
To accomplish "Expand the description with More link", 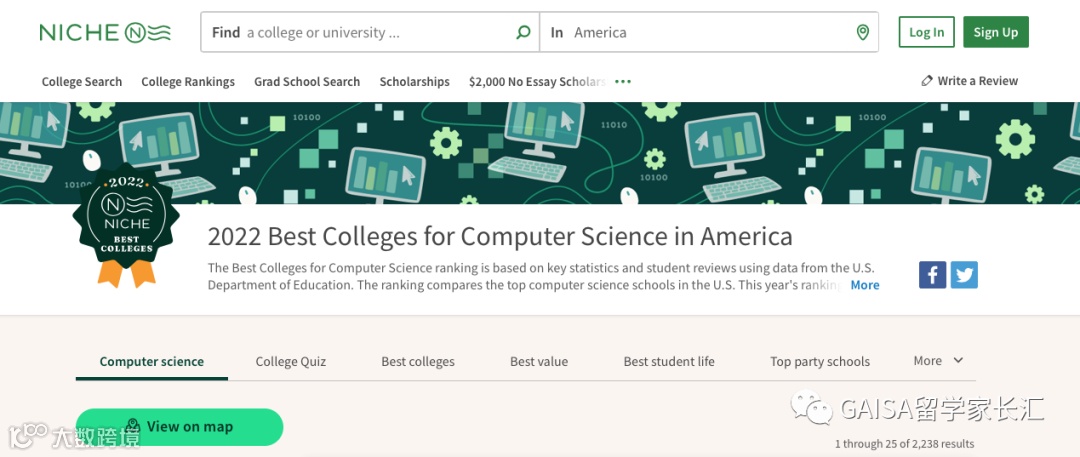I will tap(865, 285).
